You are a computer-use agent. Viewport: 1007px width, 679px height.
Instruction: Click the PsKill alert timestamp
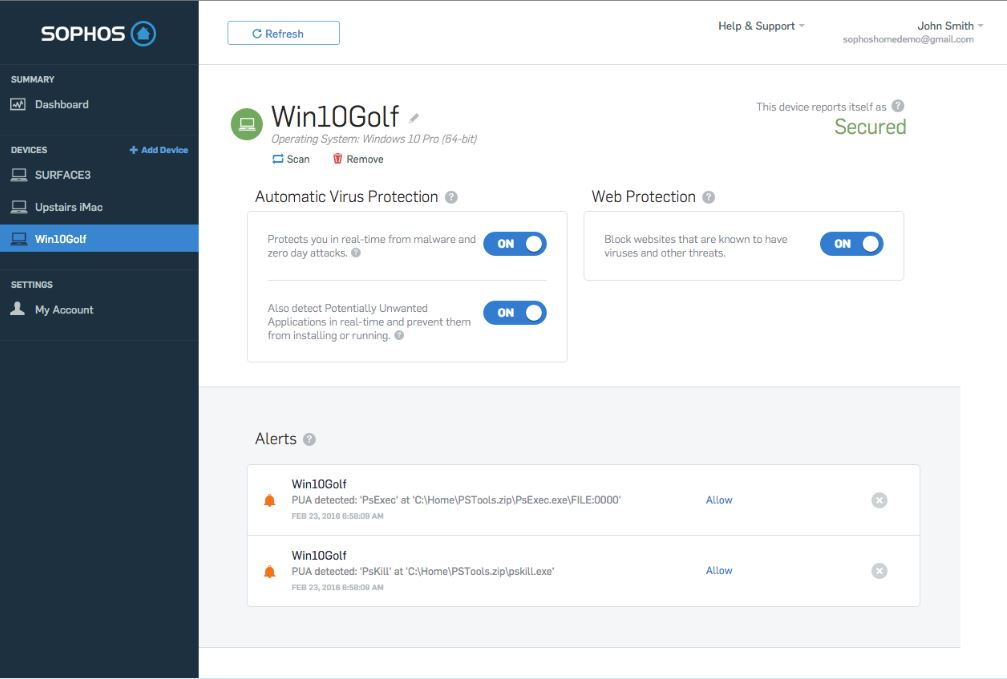click(337, 587)
